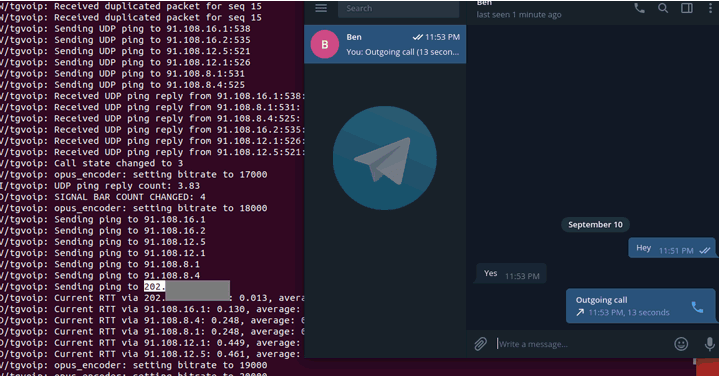Click the 11:53 PM timestamp in chat list
Image resolution: width=719 pixels, height=376 pixels.
click(x=442, y=37)
